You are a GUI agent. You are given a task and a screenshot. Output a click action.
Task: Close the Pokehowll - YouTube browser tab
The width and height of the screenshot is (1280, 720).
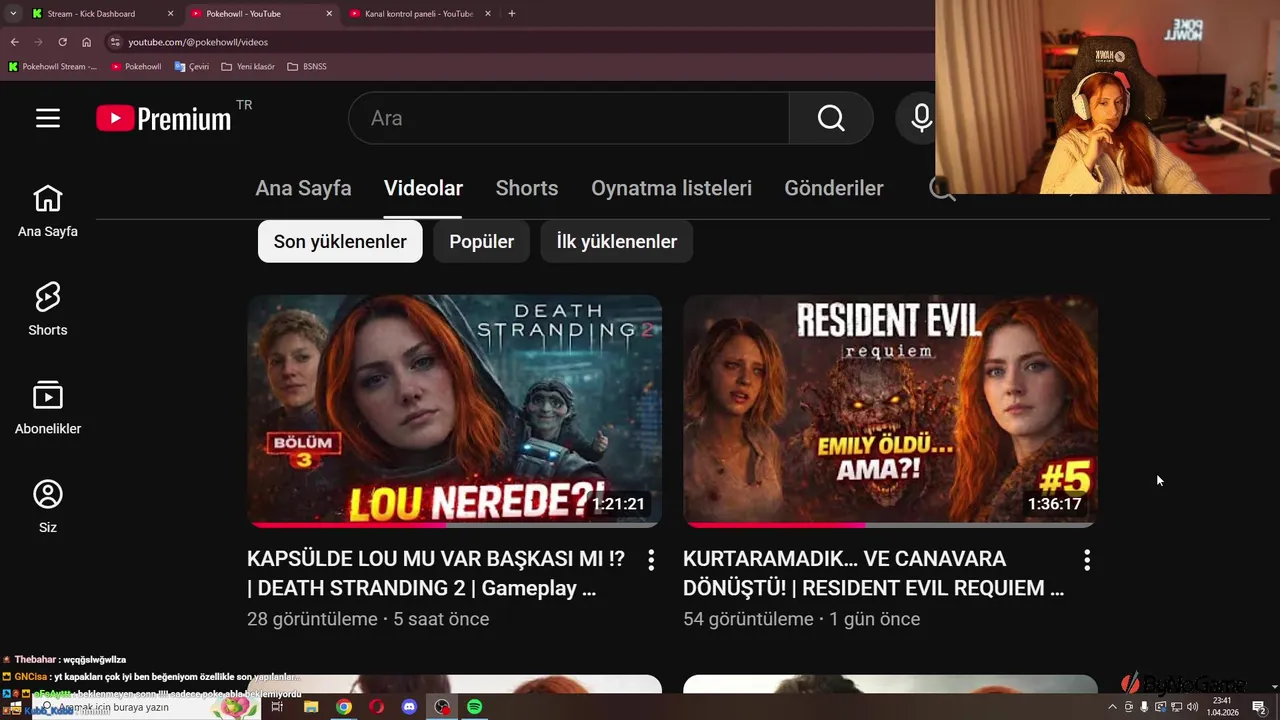pos(329,14)
